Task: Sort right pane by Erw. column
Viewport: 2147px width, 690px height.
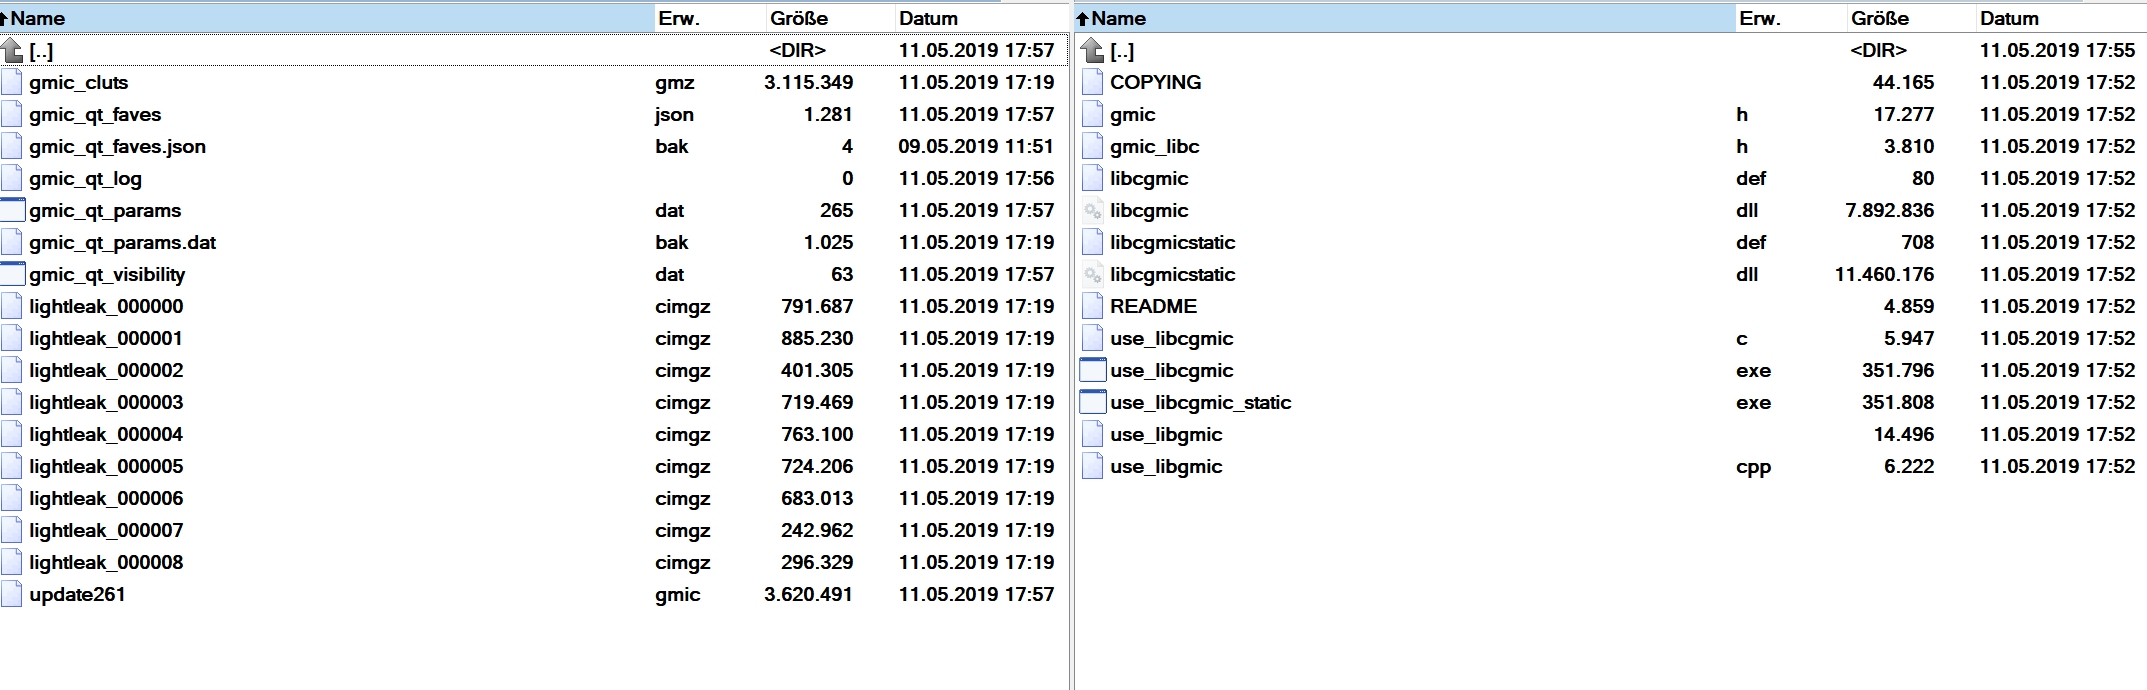Action: point(1759,18)
